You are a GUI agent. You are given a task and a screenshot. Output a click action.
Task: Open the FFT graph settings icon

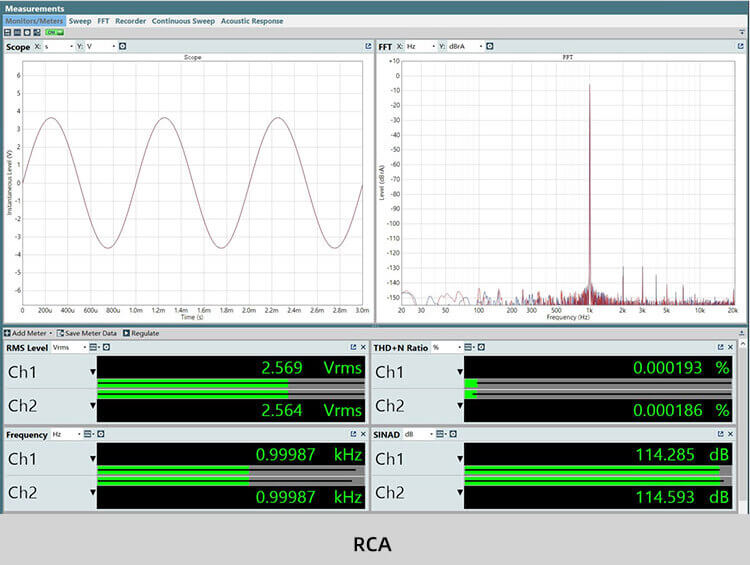(490, 46)
